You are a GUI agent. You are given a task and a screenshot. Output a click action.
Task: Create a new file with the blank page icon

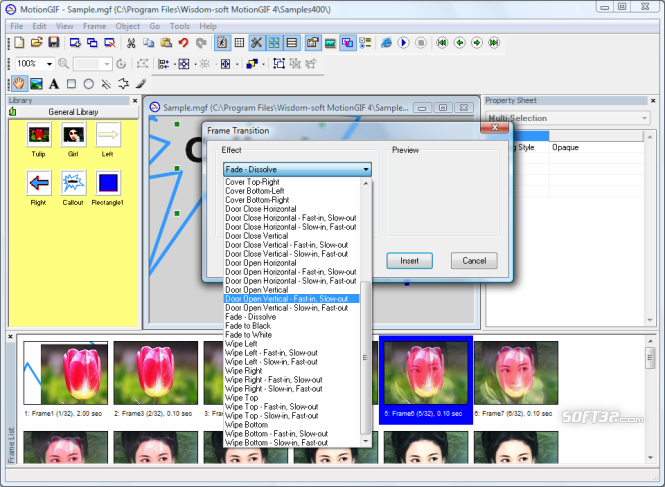[x=19, y=43]
